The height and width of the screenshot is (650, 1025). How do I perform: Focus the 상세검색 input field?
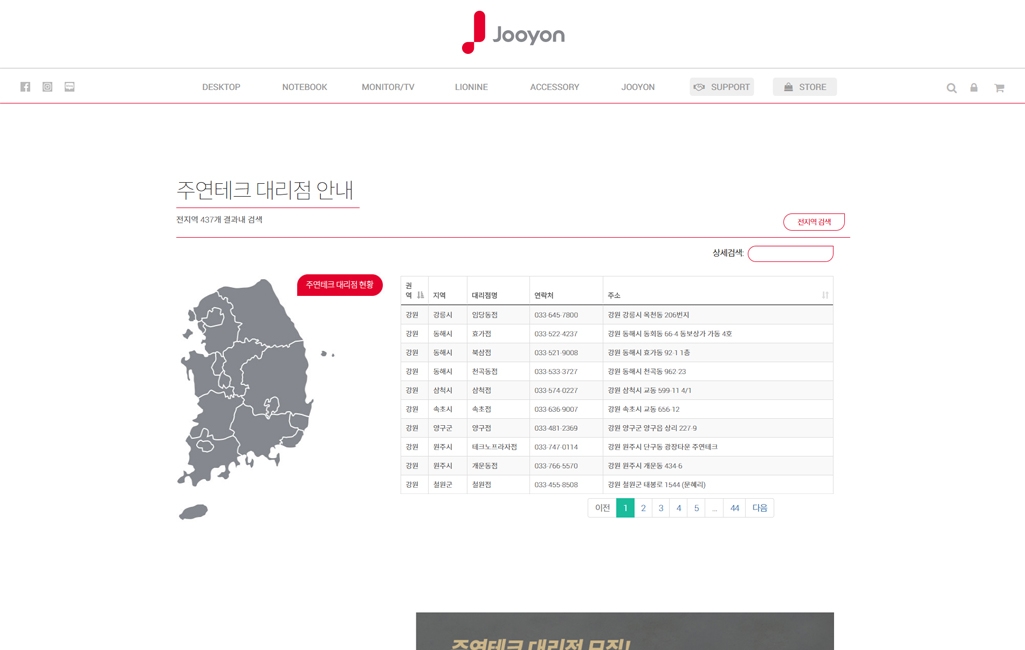click(x=790, y=254)
